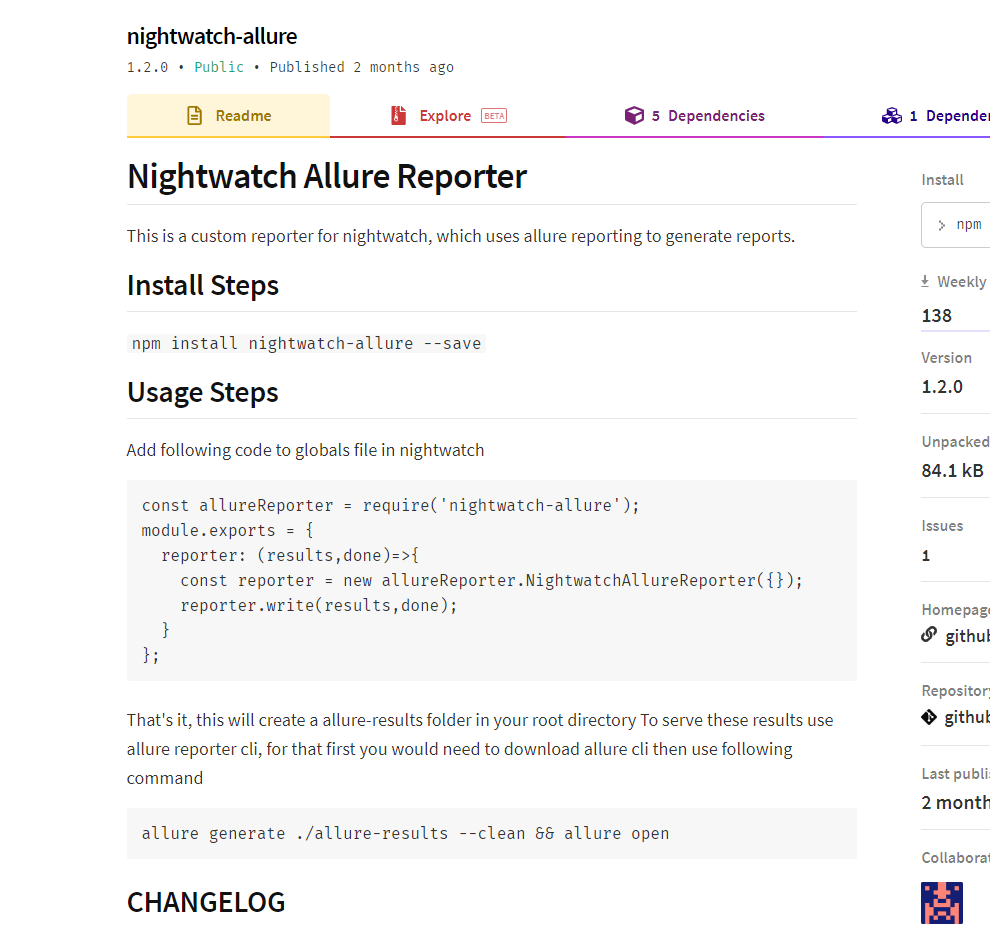990x926 pixels.
Task: Click the Last publish '2 months' value
Action: [x=955, y=803]
